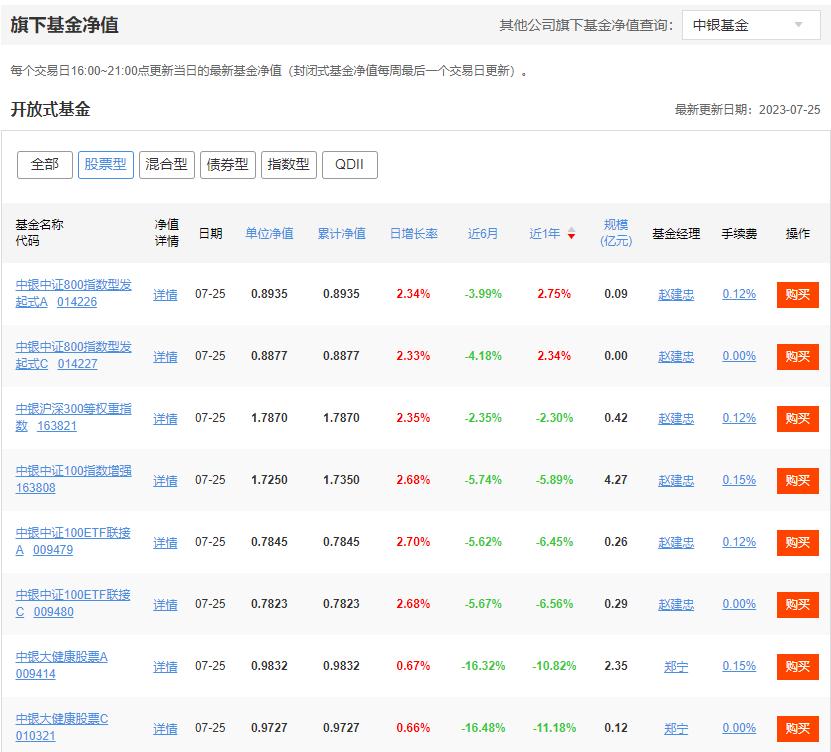Screen dimensions: 831x752
Task: Switch to the 混合型 fund tab
Action: (x=166, y=164)
